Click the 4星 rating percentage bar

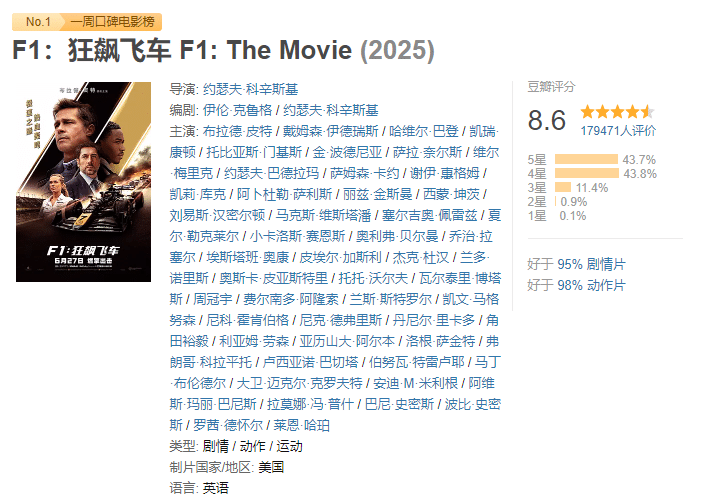pyautogui.click(x=586, y=173)
